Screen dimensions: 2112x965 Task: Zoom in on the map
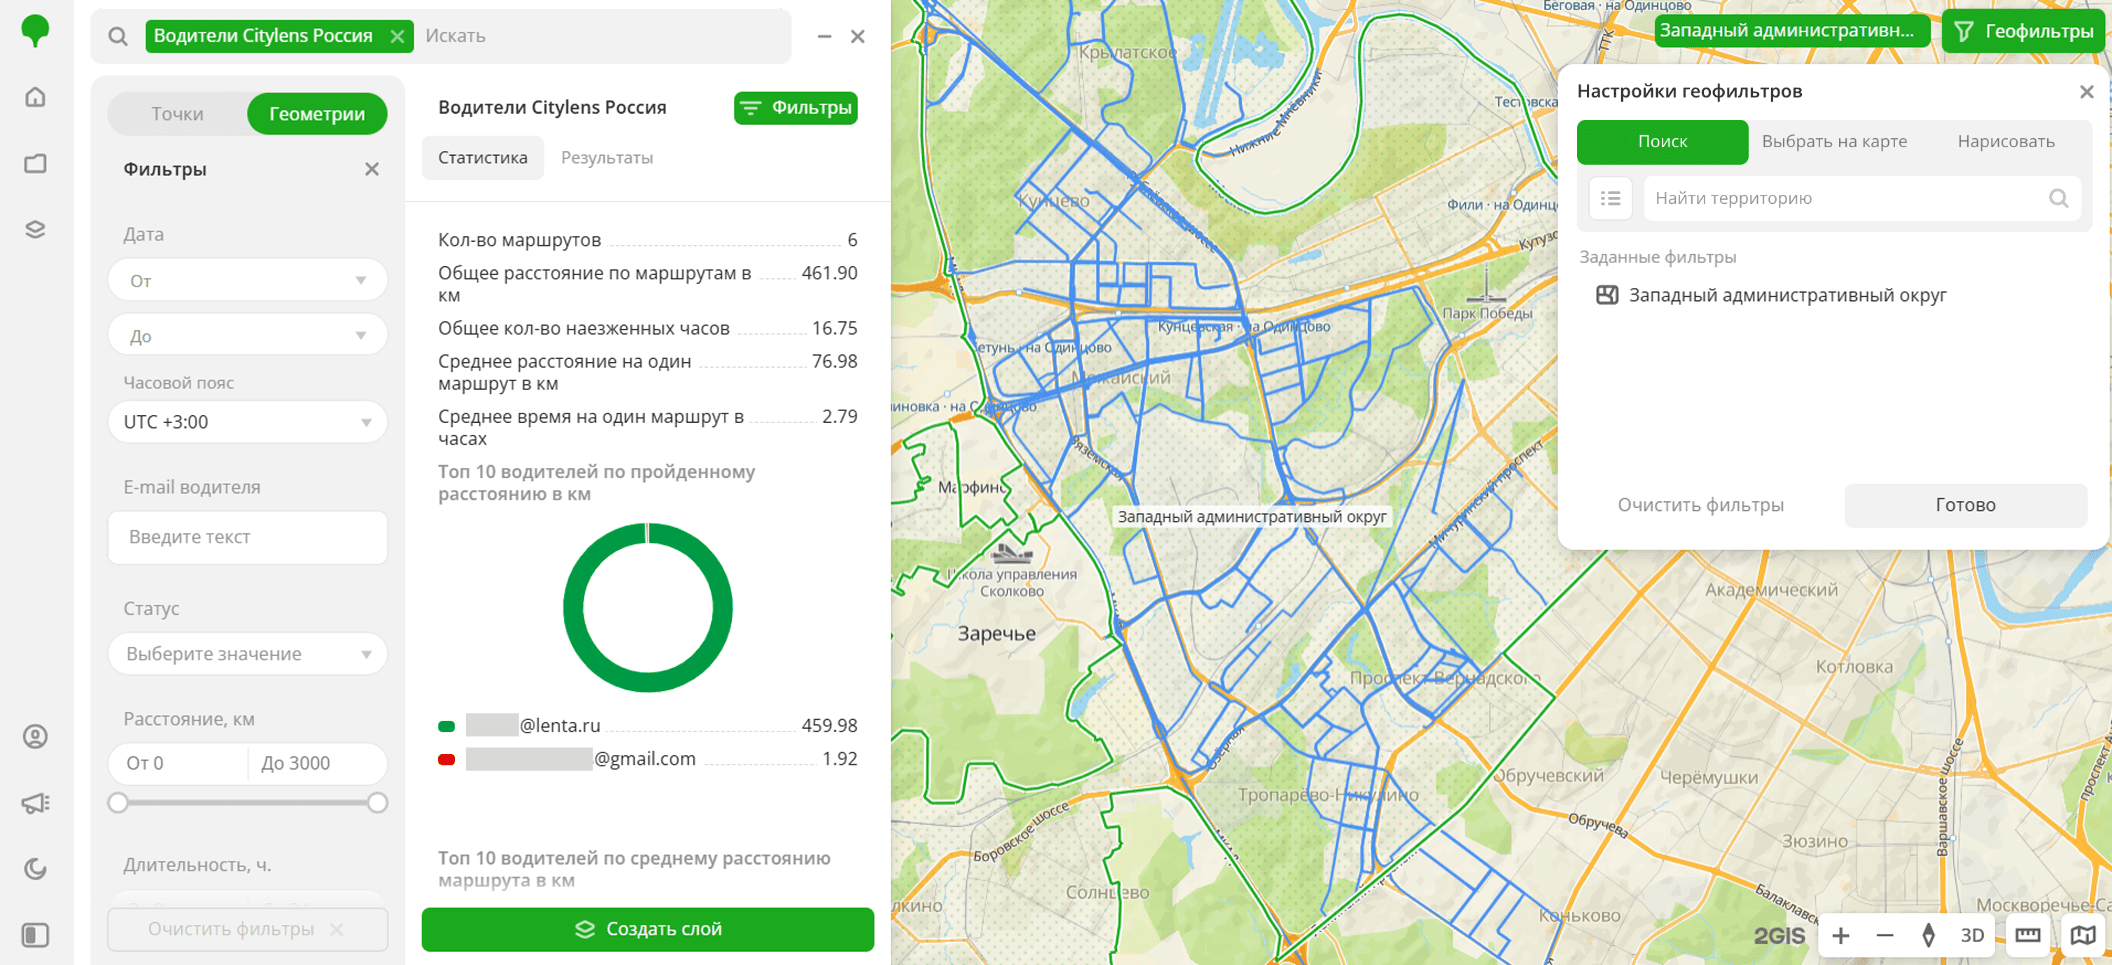click(1840, 935)
